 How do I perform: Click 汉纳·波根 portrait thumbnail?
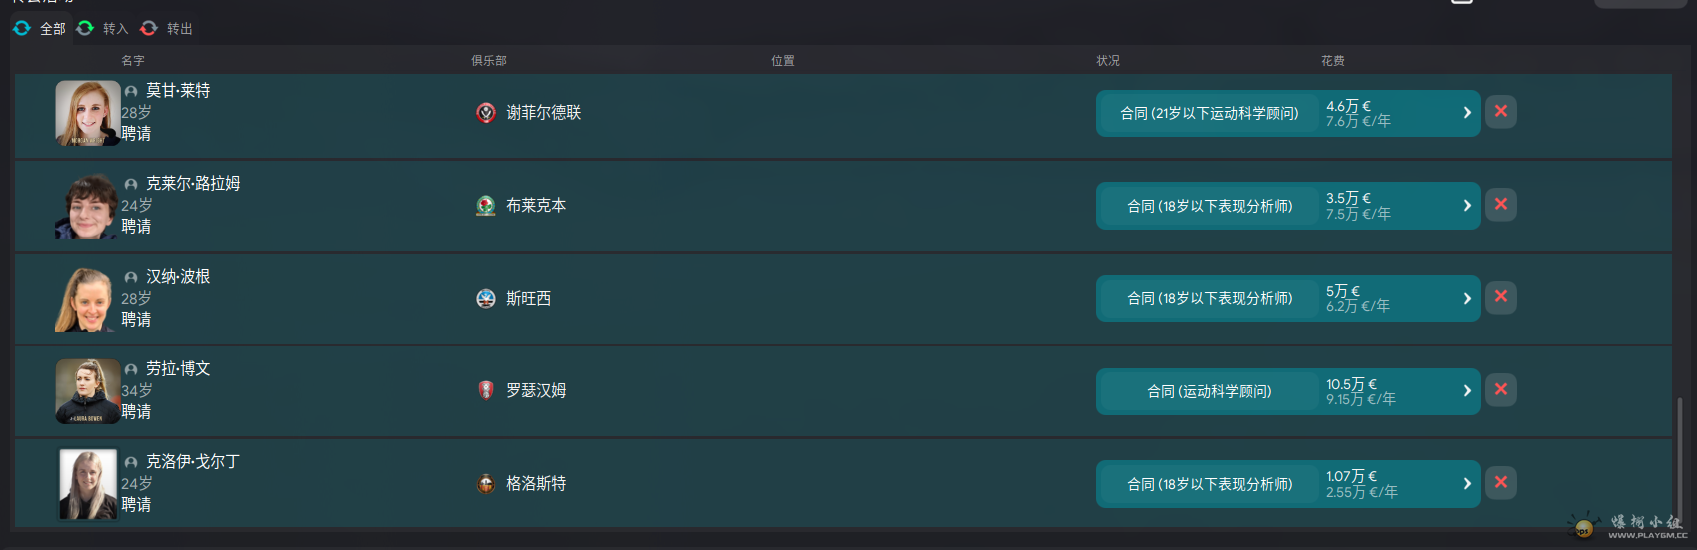tap(85, 299)
